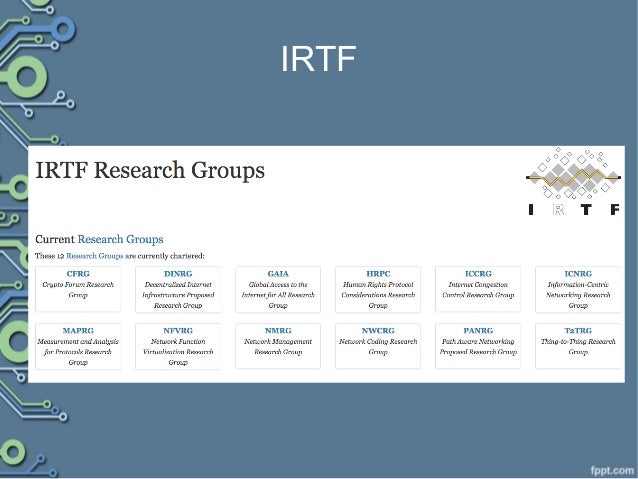This screenshot has height=479, width=638.
Task: Click 'Research Groups' link in 'These 12' sentence
Action: (x=95, y=256)
